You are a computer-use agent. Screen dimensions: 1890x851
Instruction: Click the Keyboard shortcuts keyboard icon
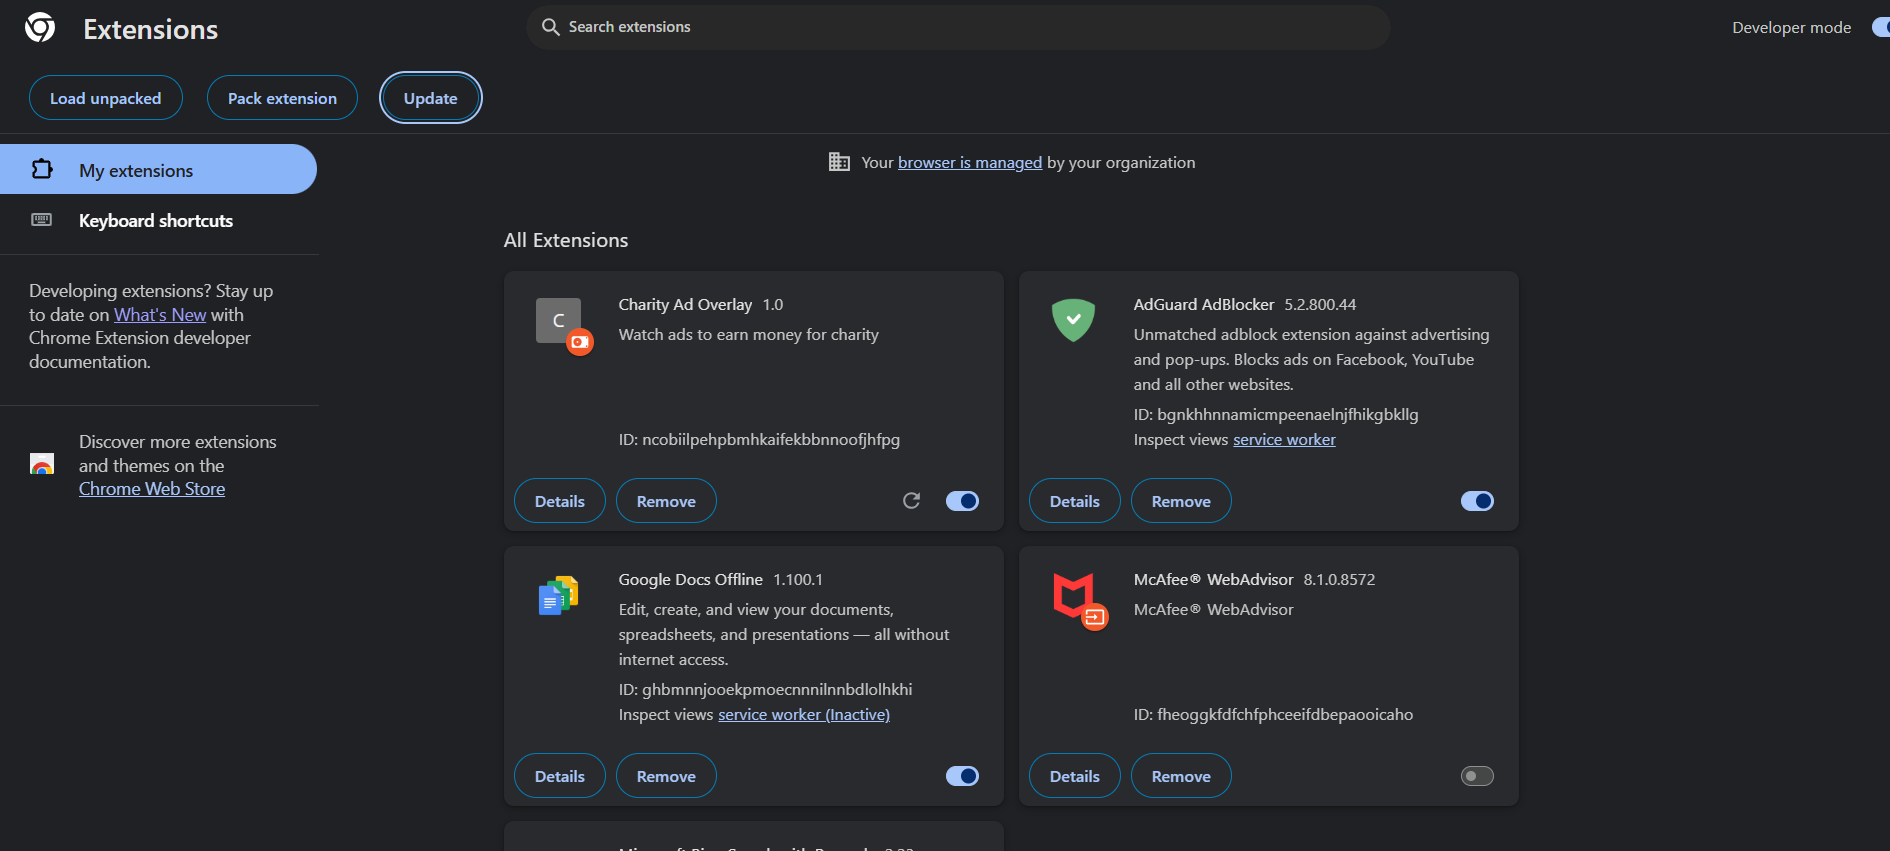(x=42, y=220)
